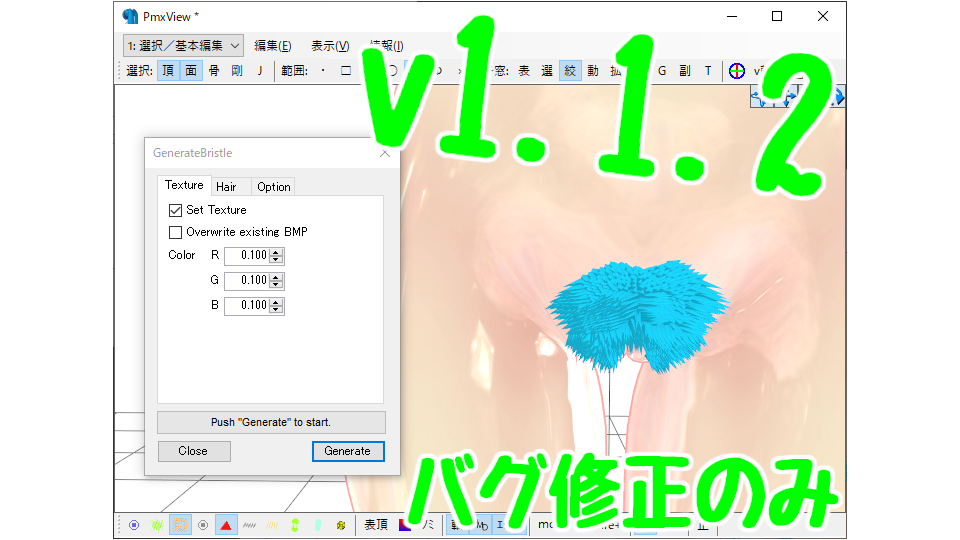Image resolution: width=960 pixels, height=540 pixels.
Task: Toggle rigid body (剛) selection mode
Action: [237, 71]
